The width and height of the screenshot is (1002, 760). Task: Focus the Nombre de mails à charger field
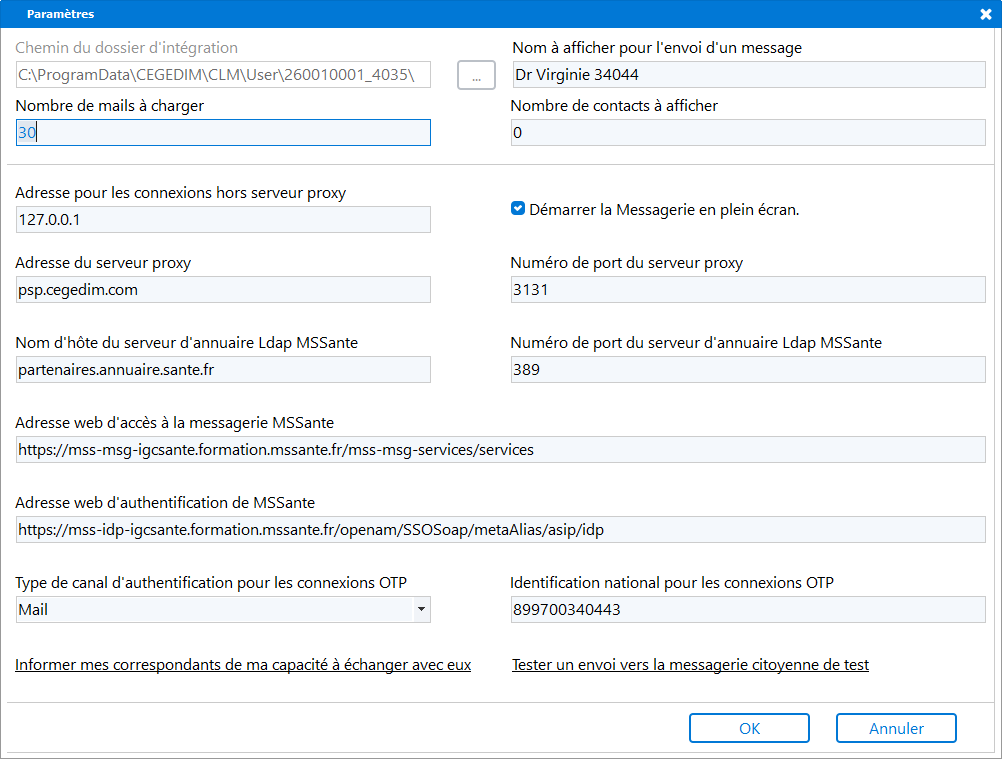[223, 133]
